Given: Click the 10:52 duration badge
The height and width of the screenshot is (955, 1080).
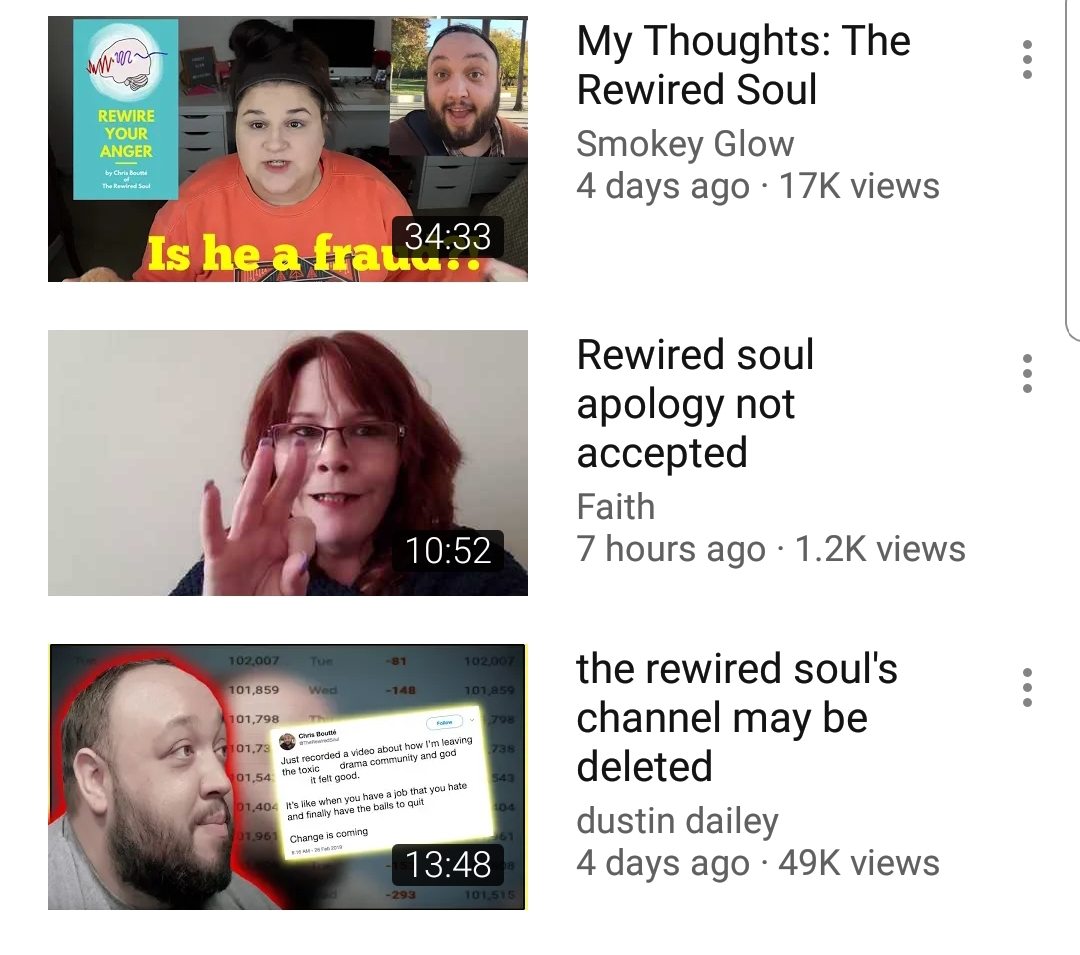Looking at the screenshot, I should [x=448, y=550].
